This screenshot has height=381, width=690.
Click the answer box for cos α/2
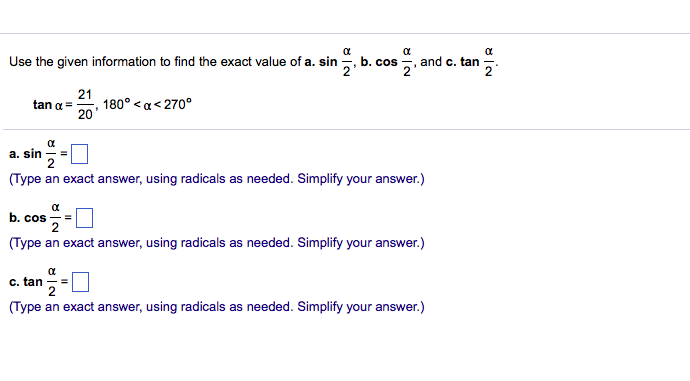click(84, 218)
